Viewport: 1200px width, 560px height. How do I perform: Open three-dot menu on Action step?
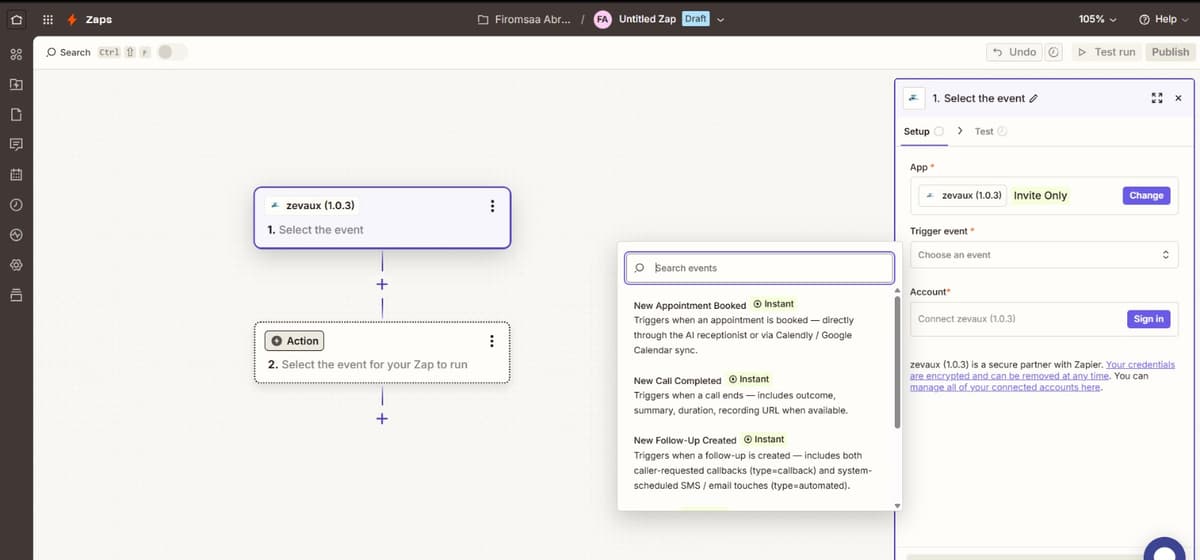pos(491,341)
